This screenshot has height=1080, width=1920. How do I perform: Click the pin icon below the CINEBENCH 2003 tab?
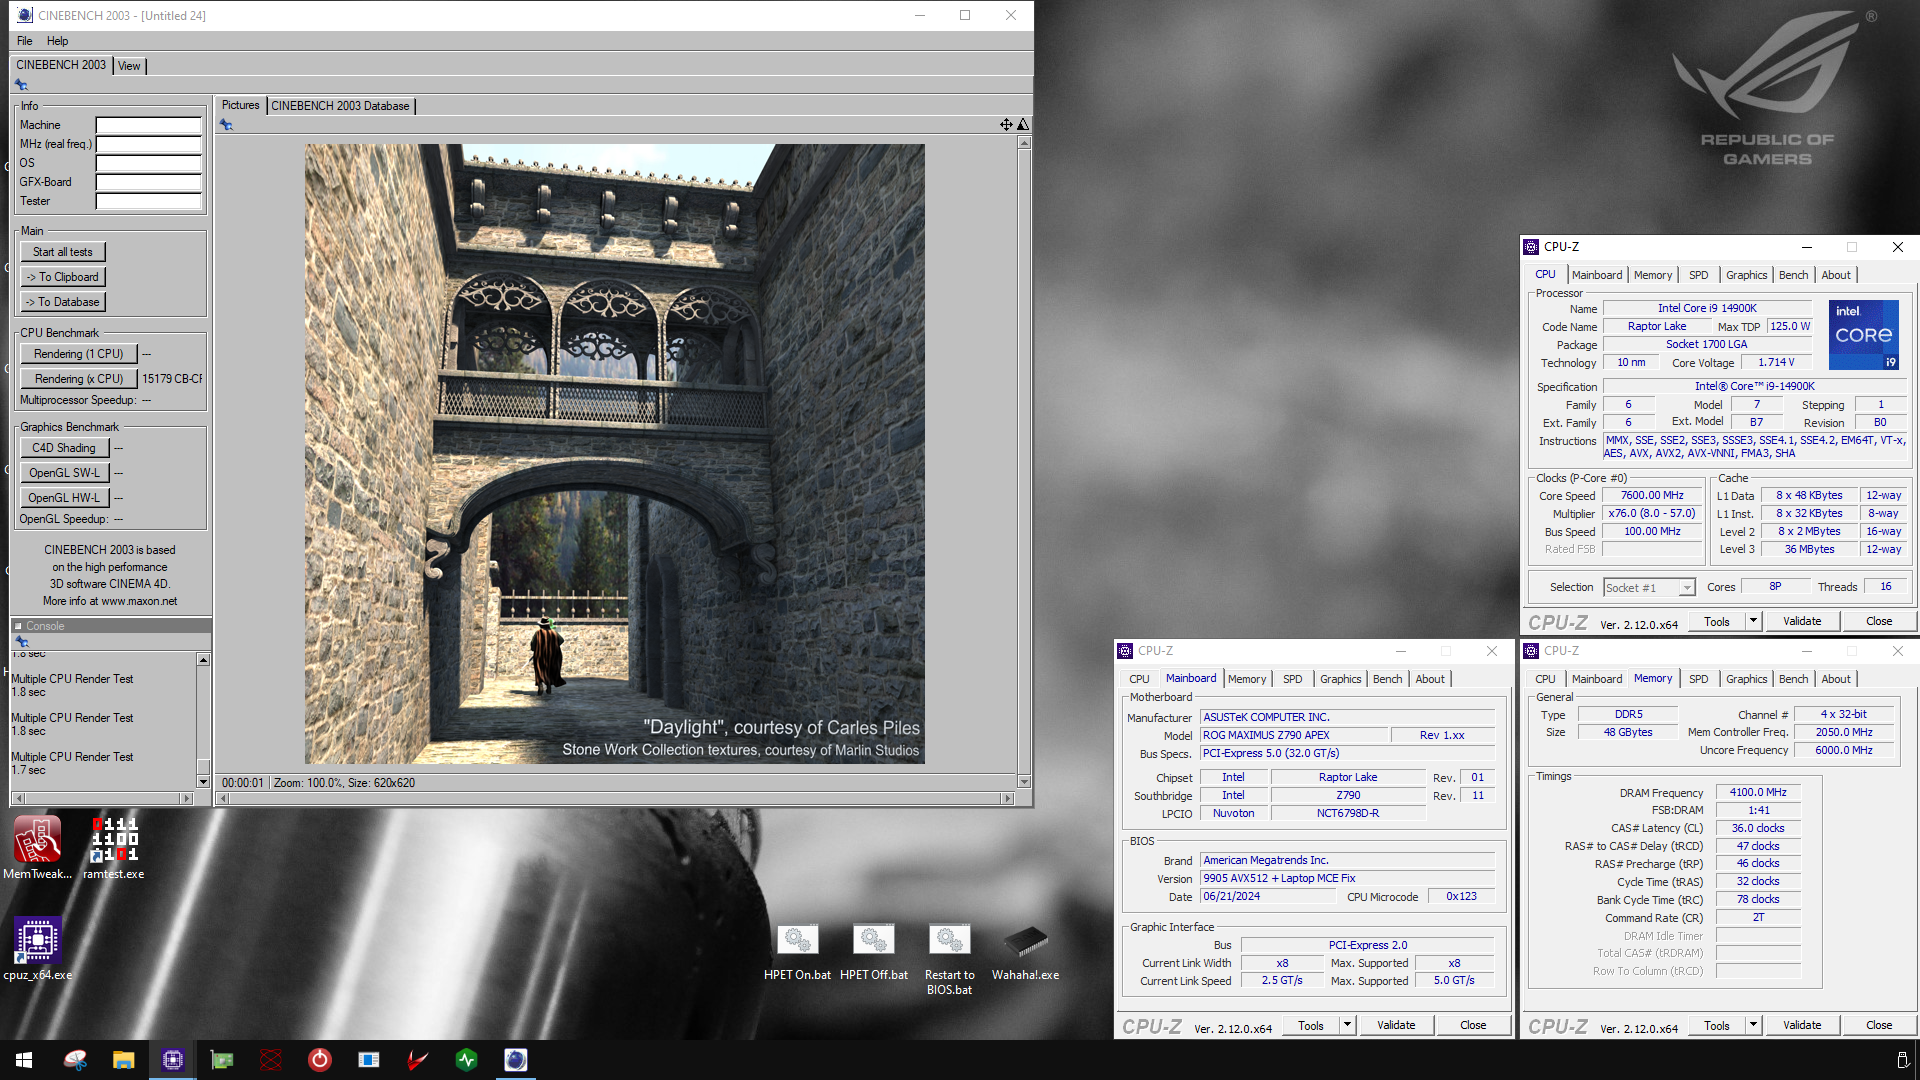tap(21, 85)
